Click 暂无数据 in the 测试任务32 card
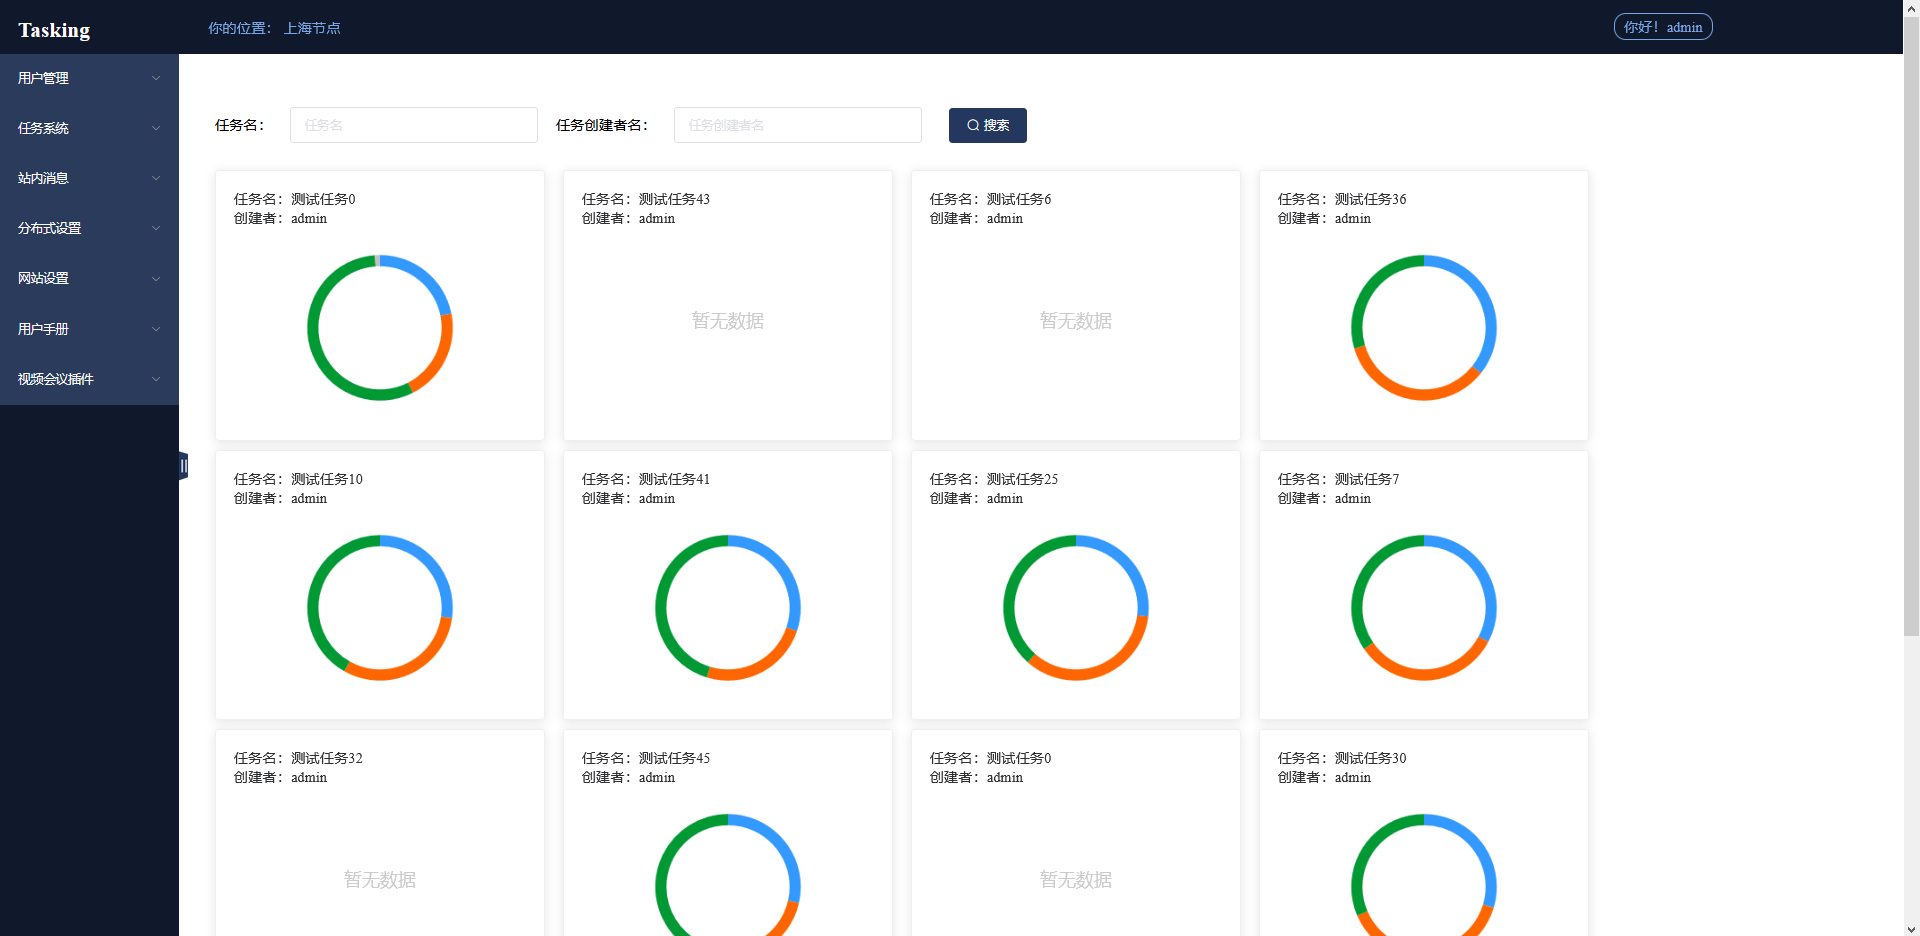 pos(380,880)
